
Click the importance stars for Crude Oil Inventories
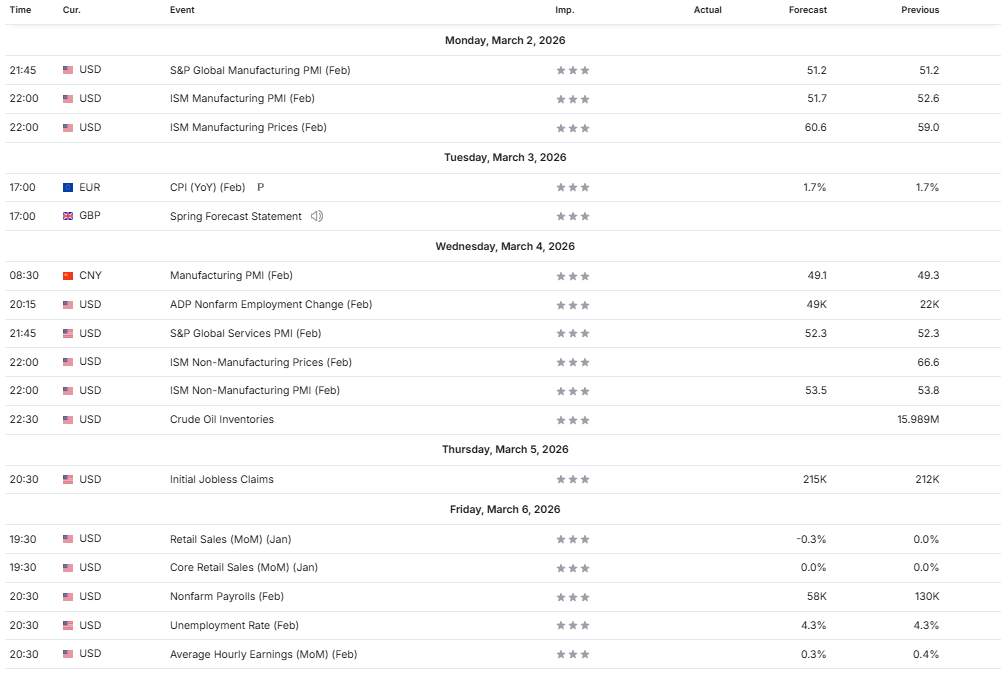573,420
